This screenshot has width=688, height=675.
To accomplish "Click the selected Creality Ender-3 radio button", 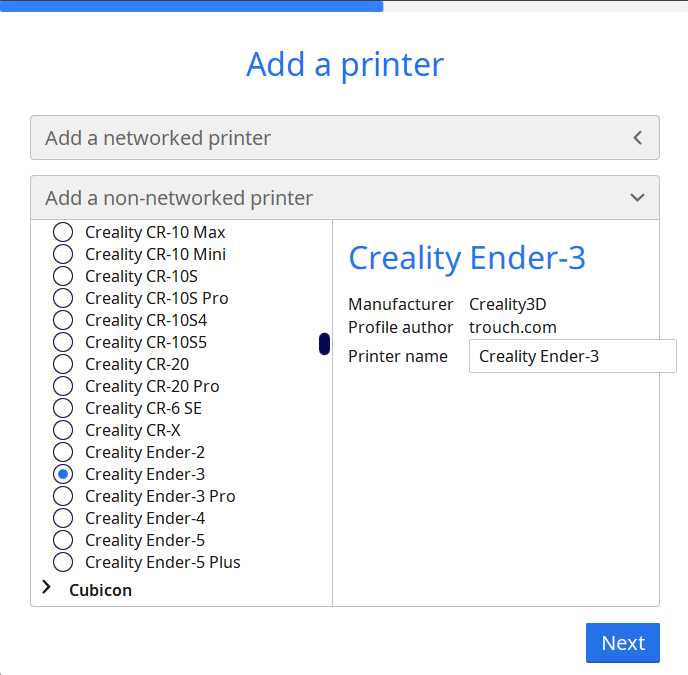I will (x=63, y=474).
